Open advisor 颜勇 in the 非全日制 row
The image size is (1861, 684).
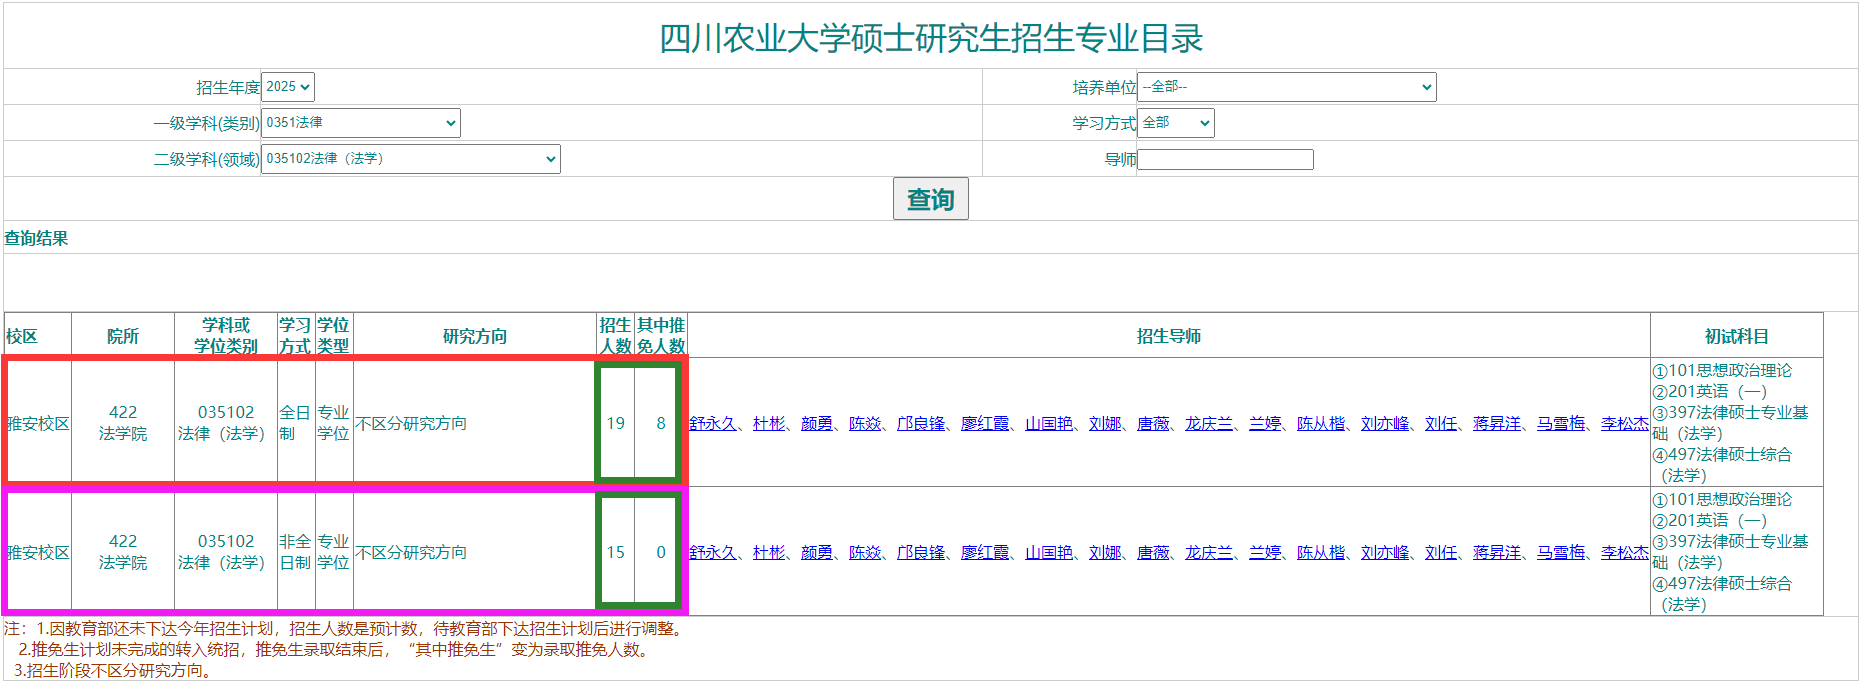click(x=817, y=553)
